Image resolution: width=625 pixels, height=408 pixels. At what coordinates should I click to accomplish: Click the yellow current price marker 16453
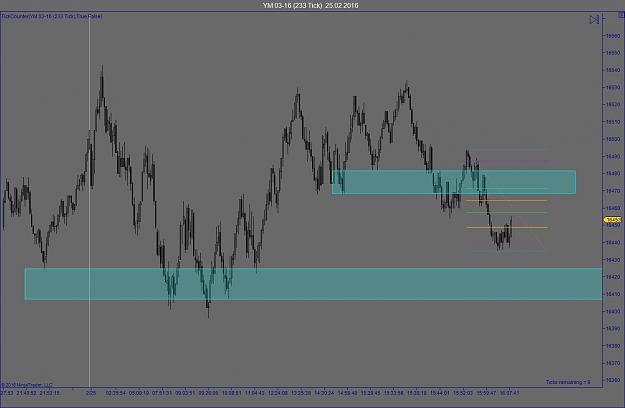(612, 220)
